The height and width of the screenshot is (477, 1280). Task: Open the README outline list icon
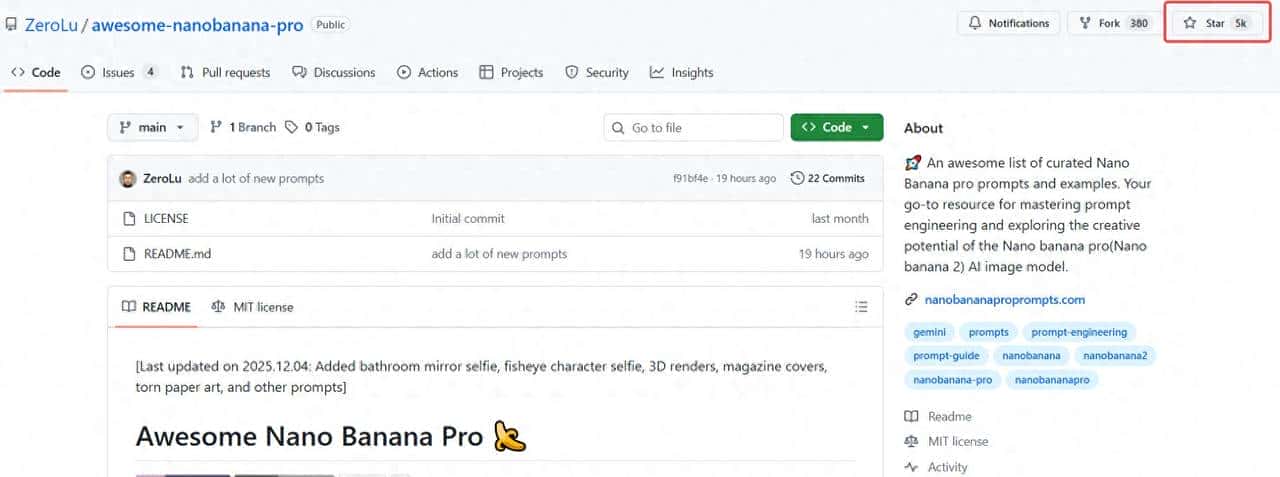pos(861,307)
